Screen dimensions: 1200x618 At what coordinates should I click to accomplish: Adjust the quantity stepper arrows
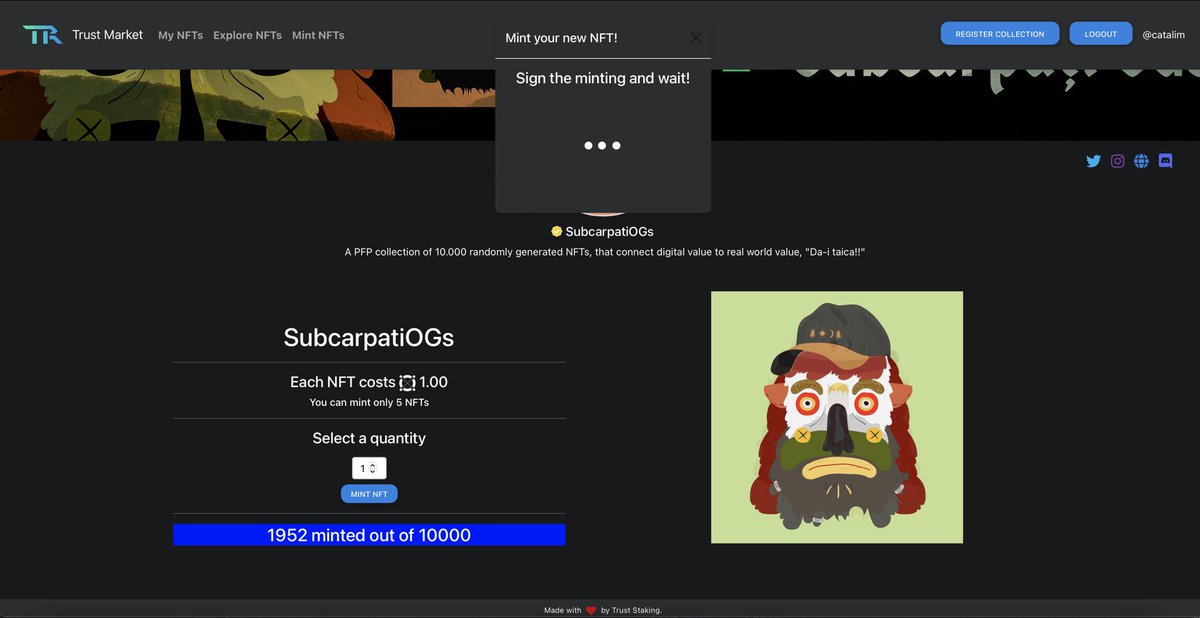[373, 468]
